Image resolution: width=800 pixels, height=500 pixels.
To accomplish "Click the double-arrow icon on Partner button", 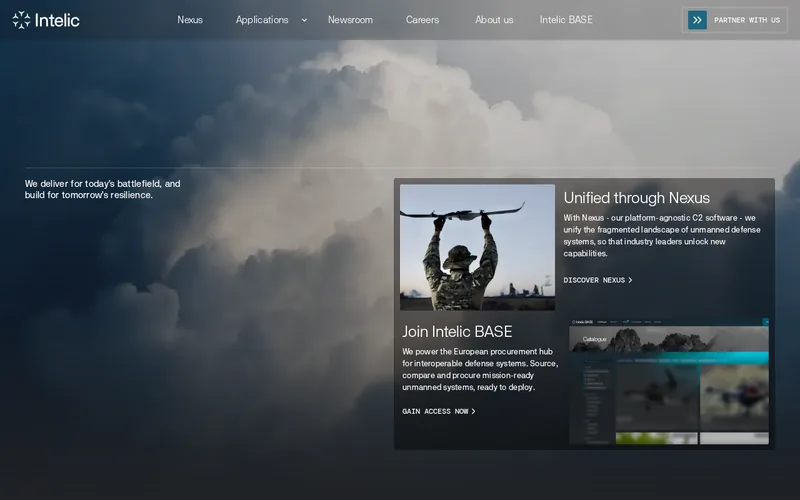I will tap(697, 20).
